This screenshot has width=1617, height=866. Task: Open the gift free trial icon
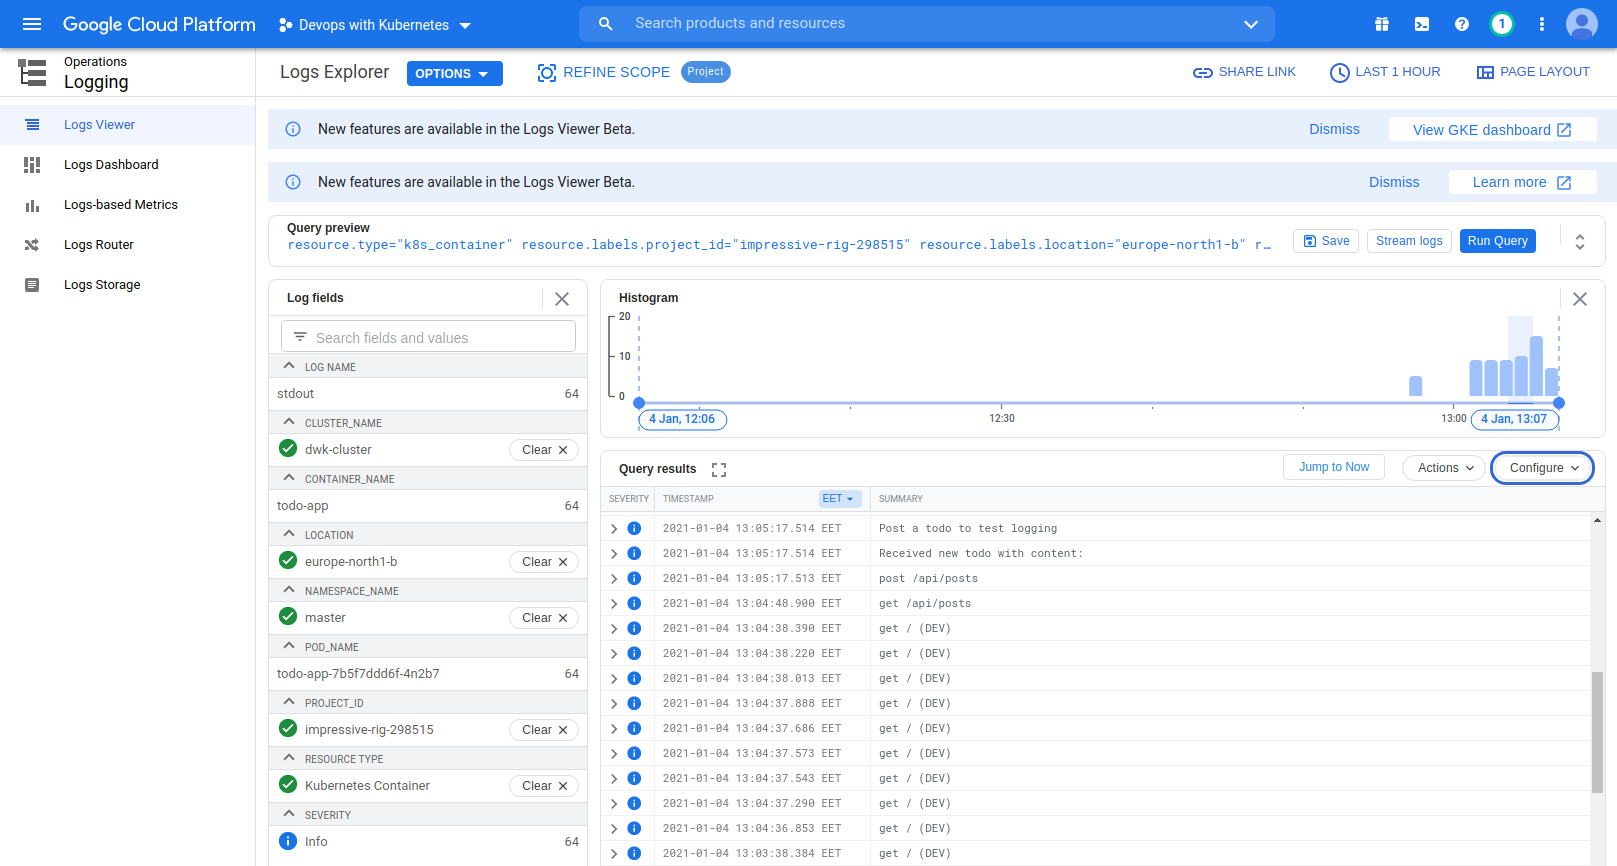click(1382, 24)
